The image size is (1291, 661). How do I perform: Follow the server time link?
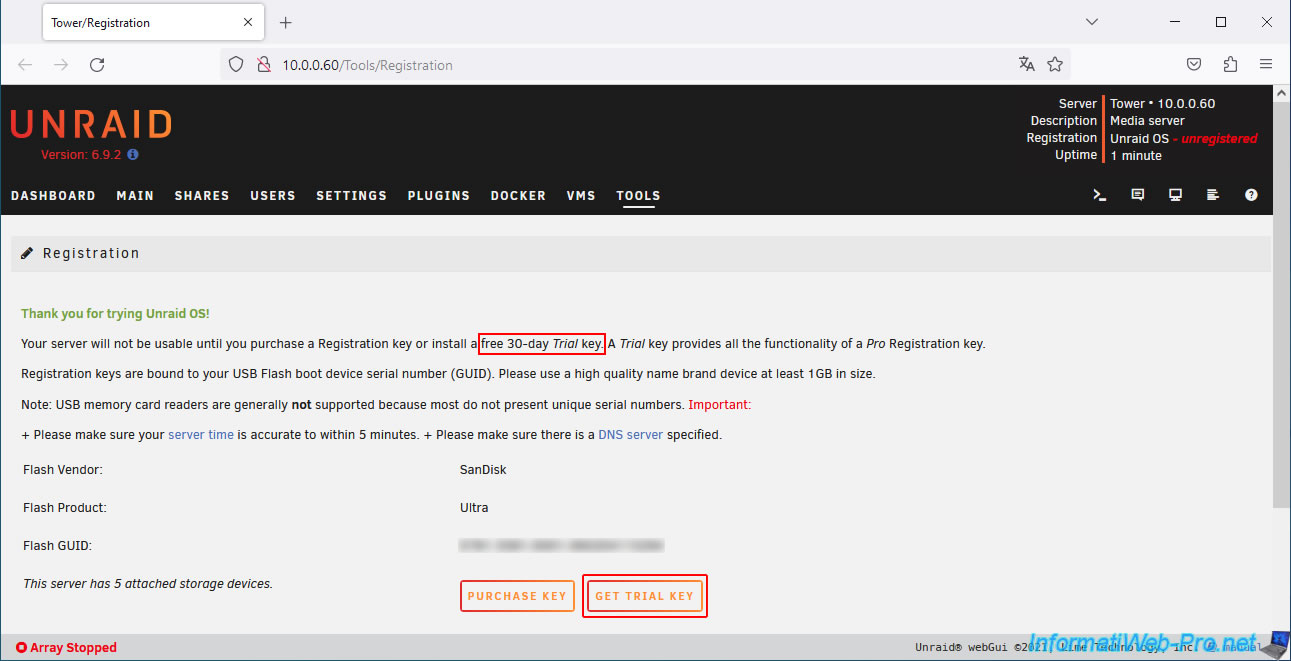tap(201, 435)
